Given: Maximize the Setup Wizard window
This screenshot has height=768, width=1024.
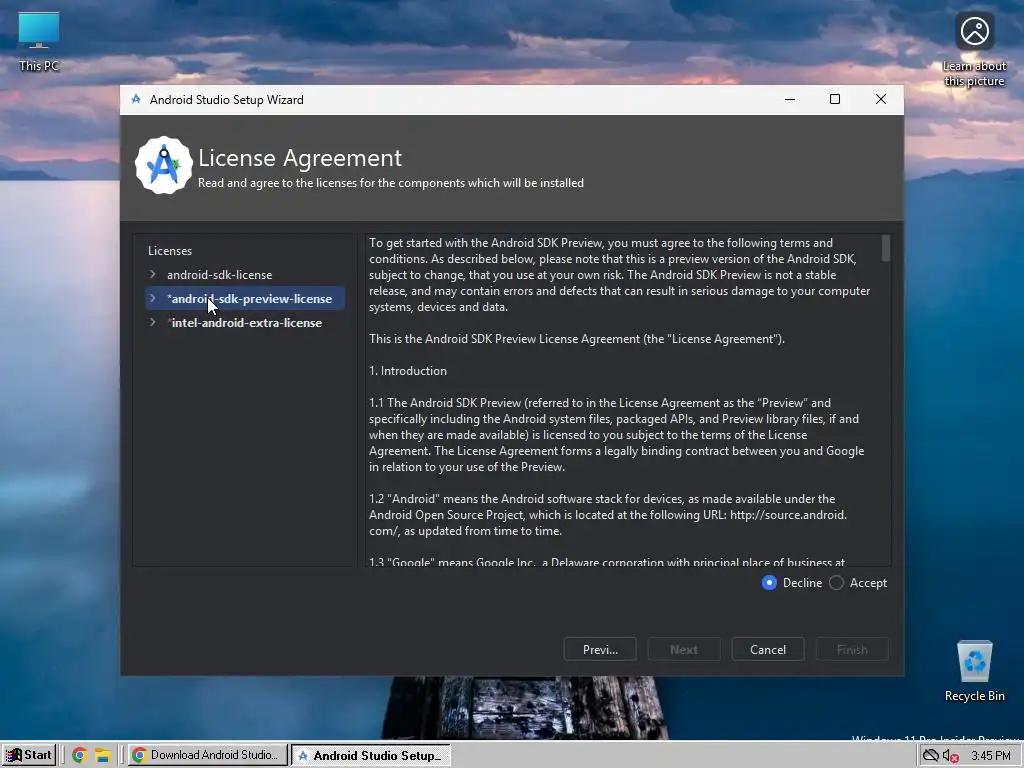Looking at the screenshot, I should pos(835,99).
